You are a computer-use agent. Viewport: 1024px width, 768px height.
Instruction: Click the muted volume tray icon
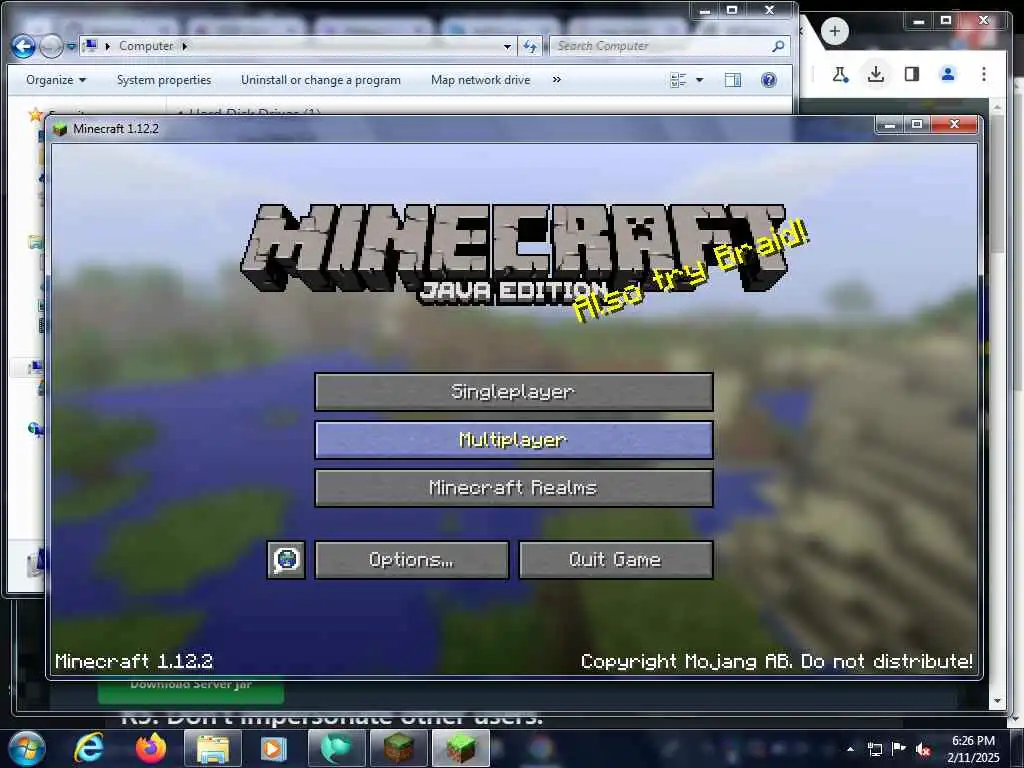click(x=923, y=749)
